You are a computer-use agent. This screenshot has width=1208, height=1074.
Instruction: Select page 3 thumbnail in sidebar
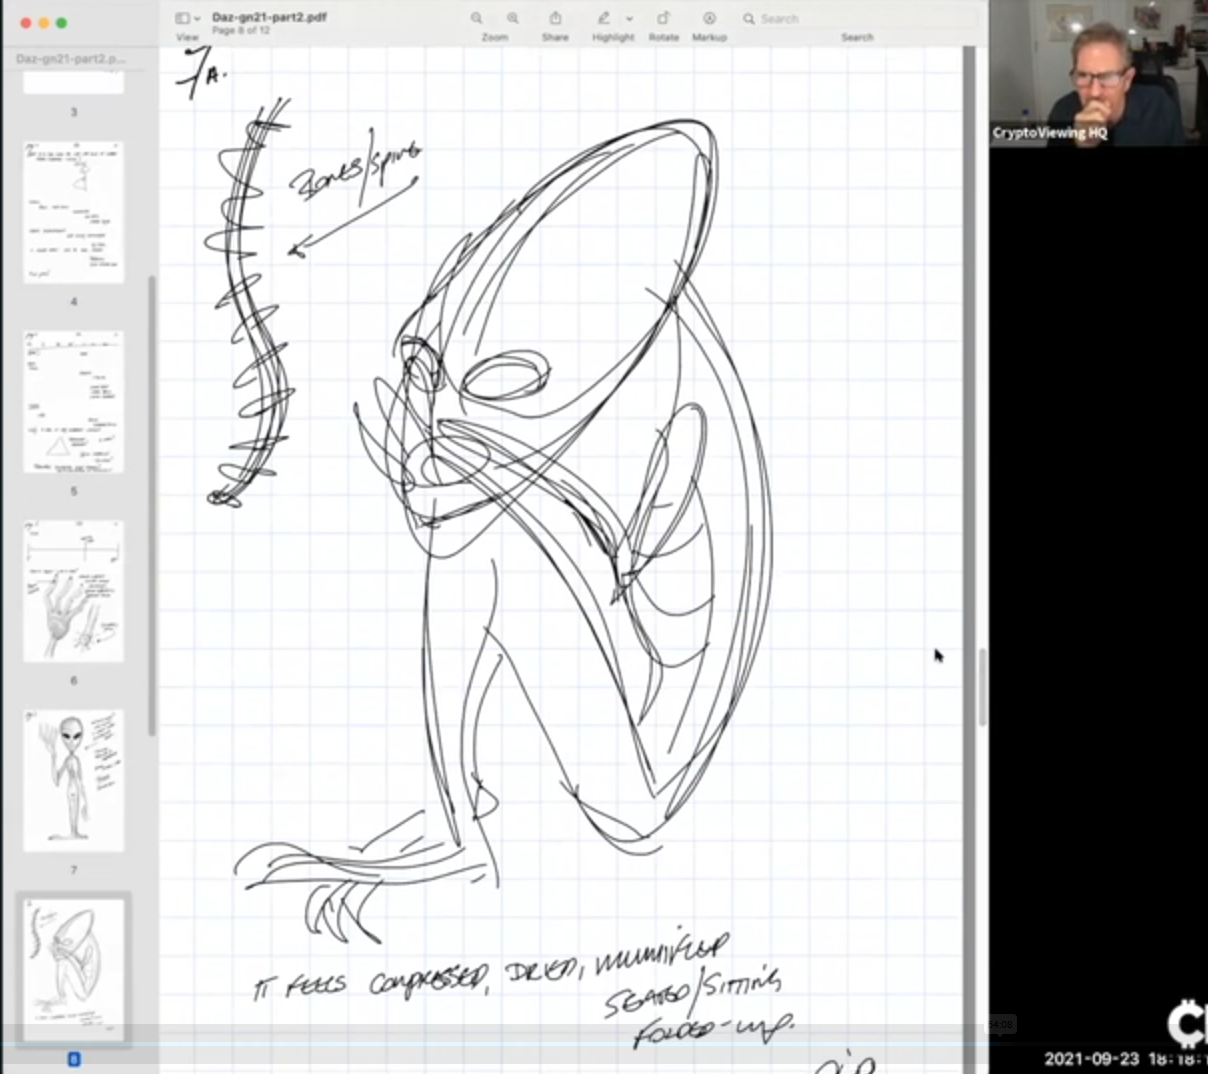pyautogui.click(x=74, y=83)
